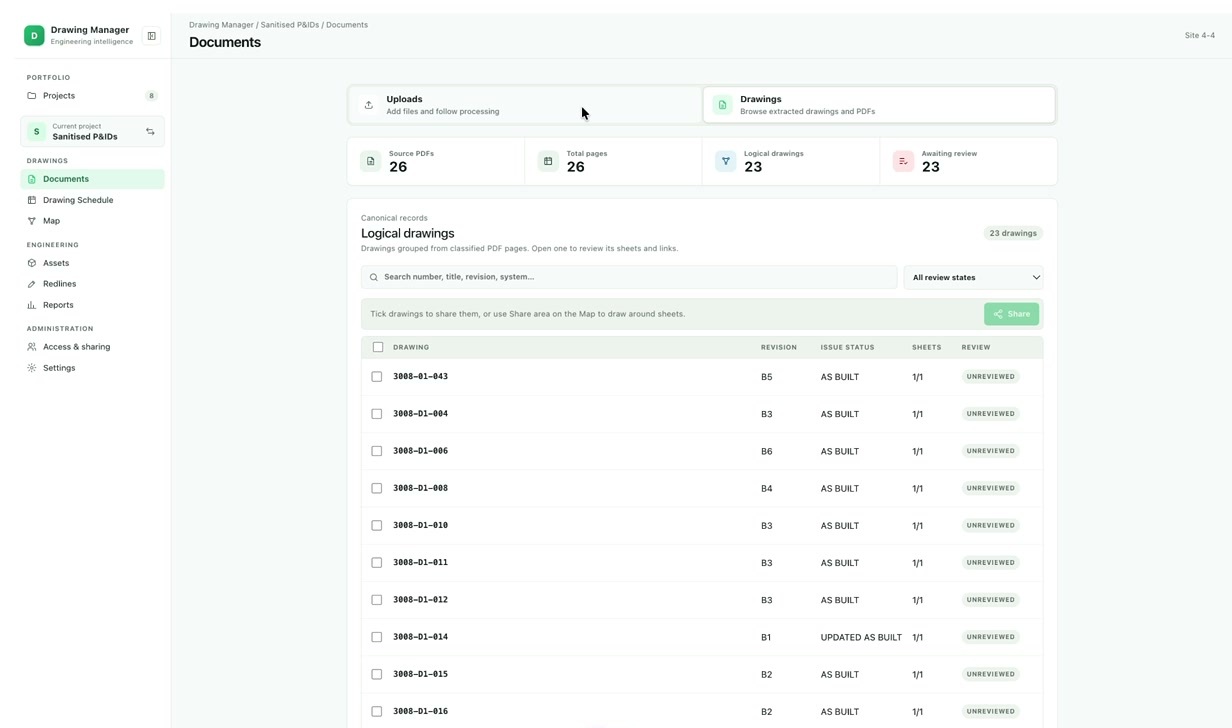The image size is (1232, 728).
Task: Click Drawing Manager in breadcrumb
Action: tap(221, 25)
